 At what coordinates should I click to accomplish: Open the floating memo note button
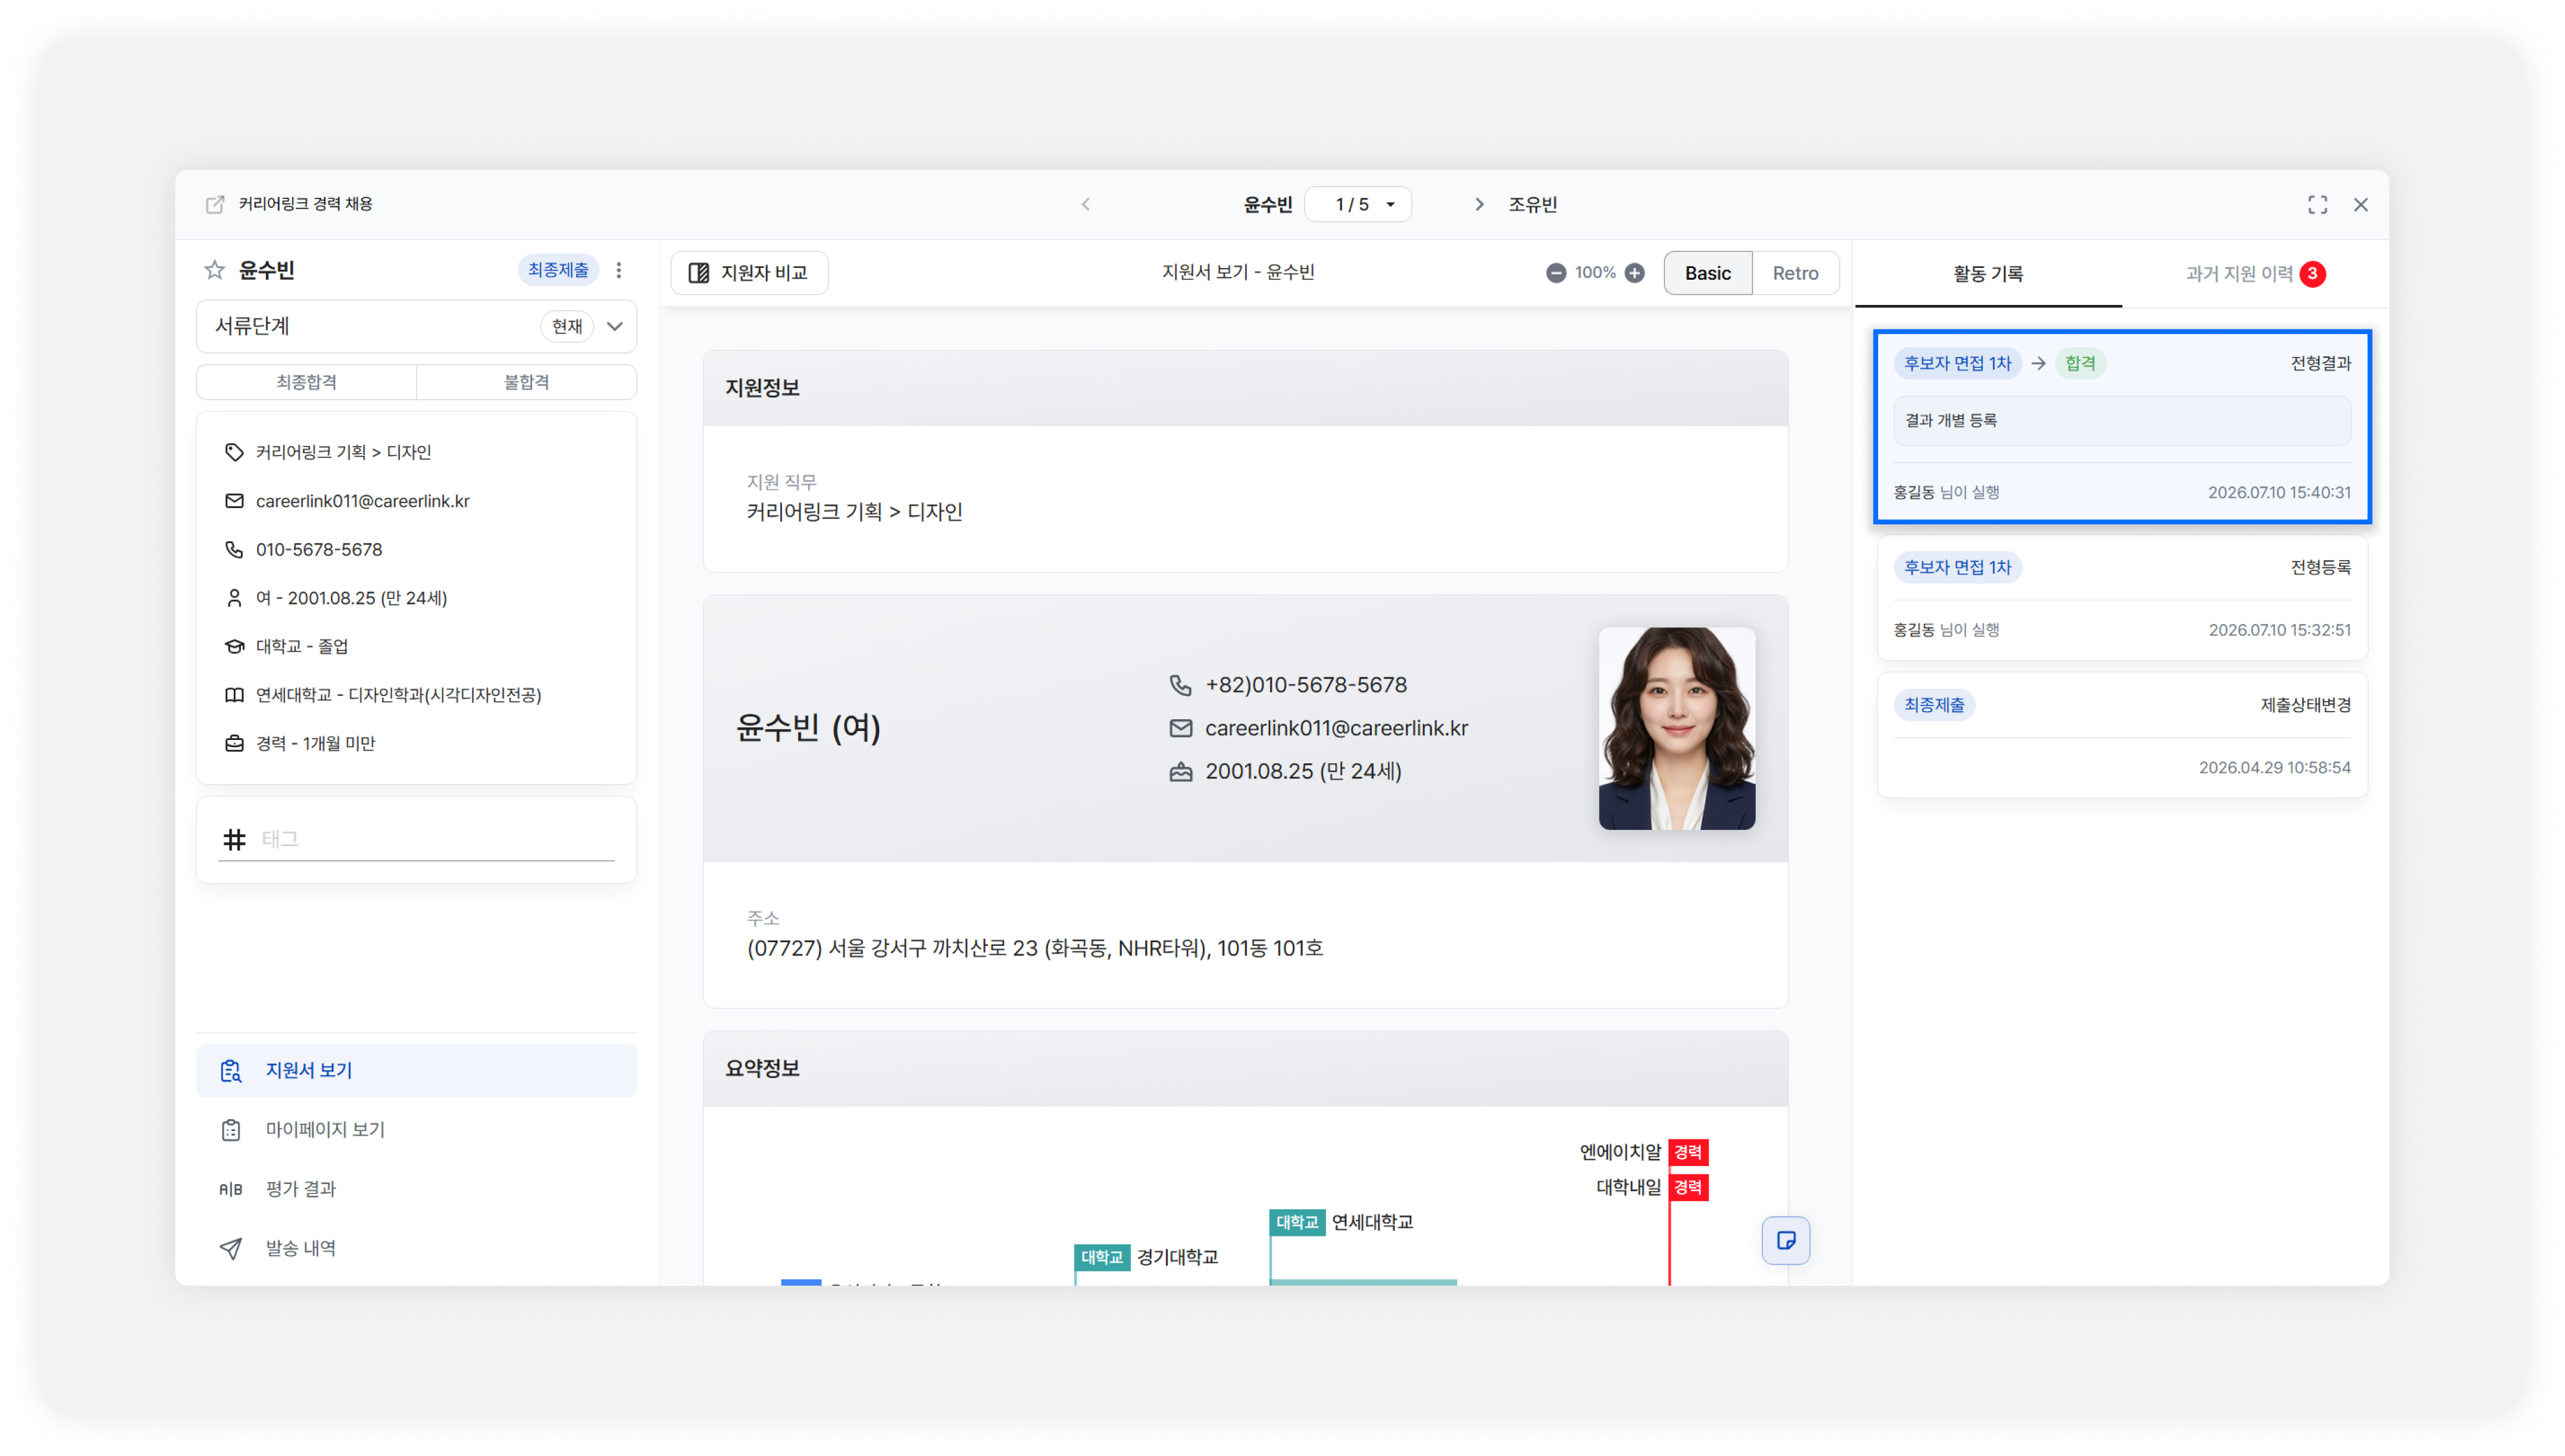click(1785, 1240)
